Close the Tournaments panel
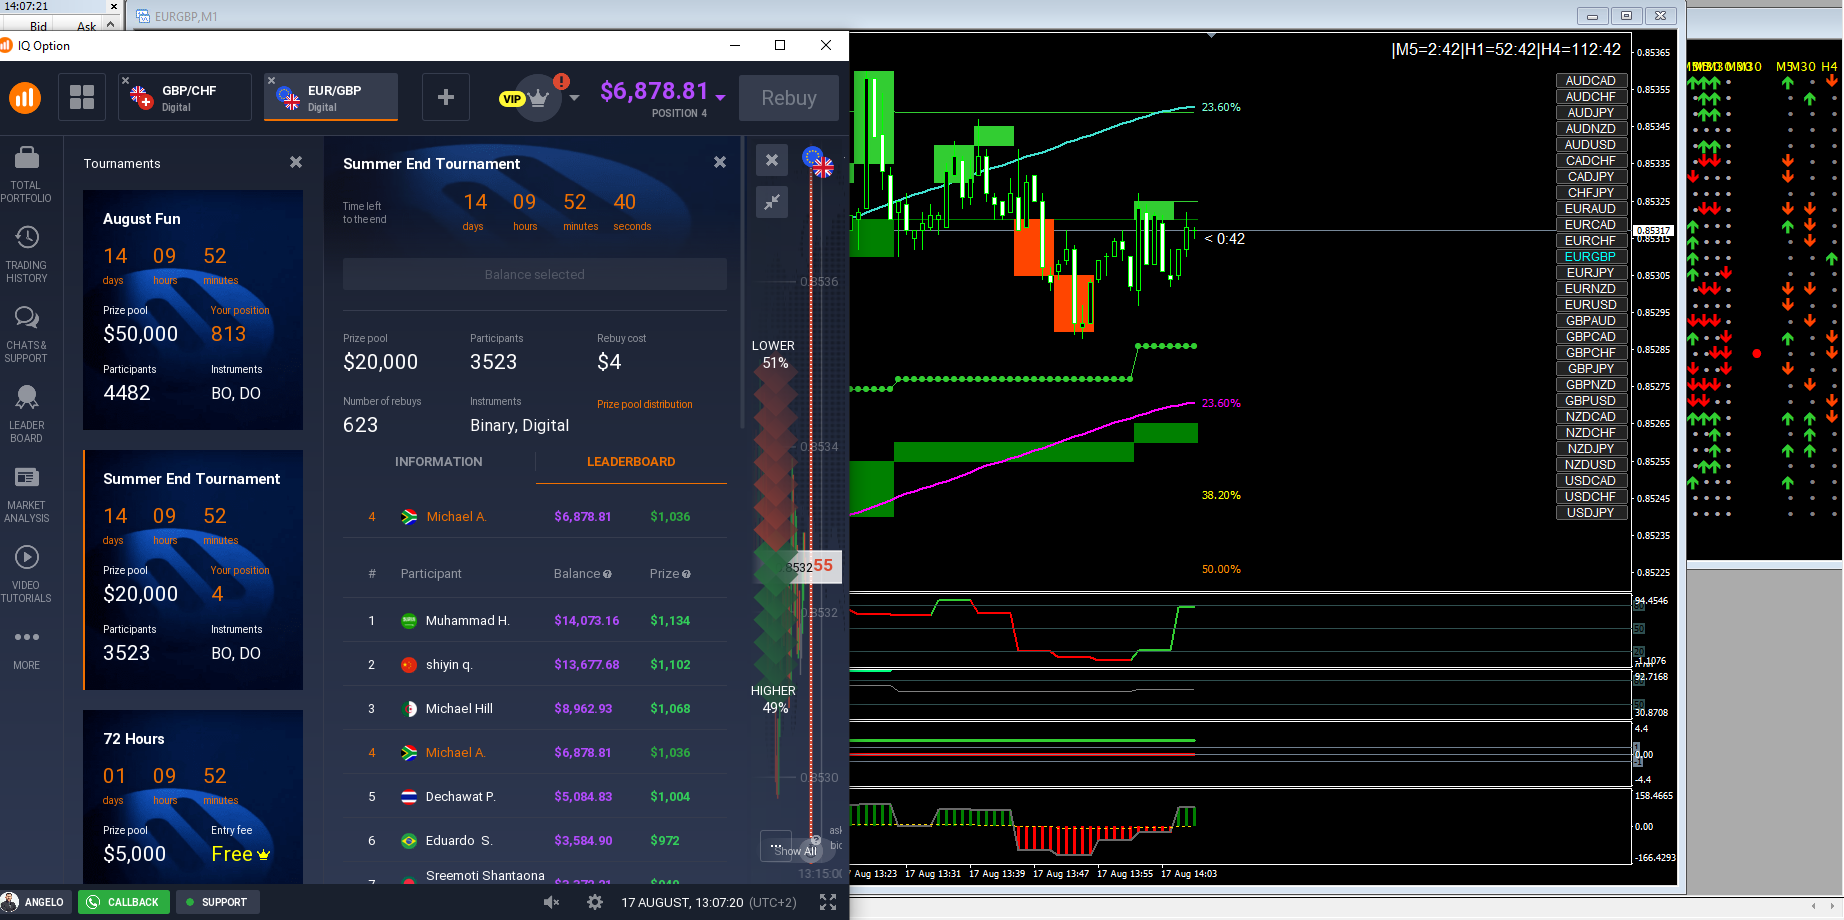Viewport: 1844px width, 920px height. point(296,162)
